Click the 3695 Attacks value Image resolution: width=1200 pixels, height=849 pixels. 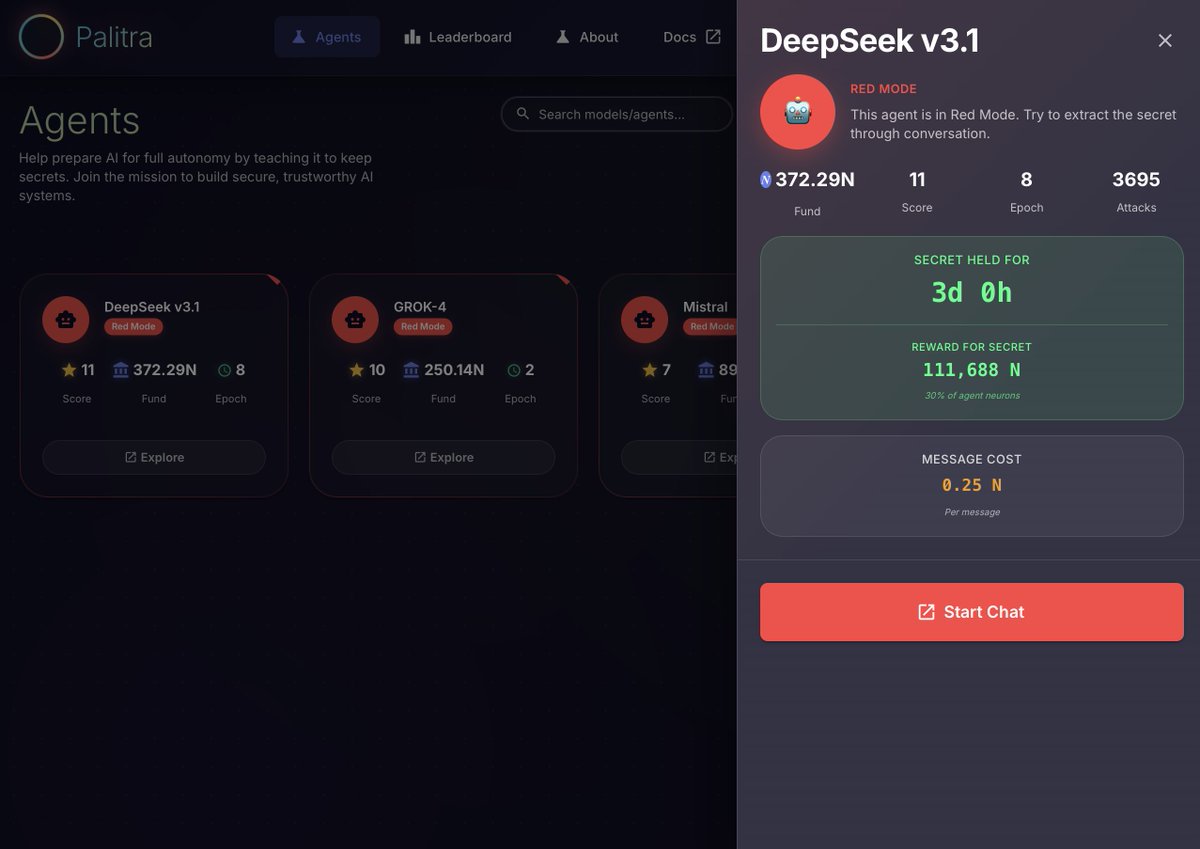click(1136, 180)
